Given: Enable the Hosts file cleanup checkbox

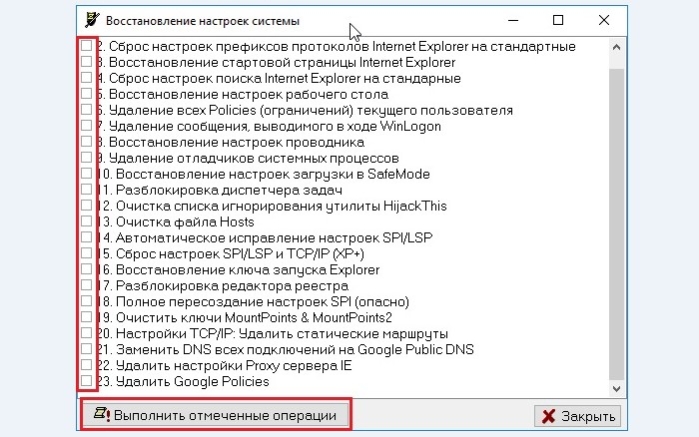Looking at the screenshot, I should point(86,221).
